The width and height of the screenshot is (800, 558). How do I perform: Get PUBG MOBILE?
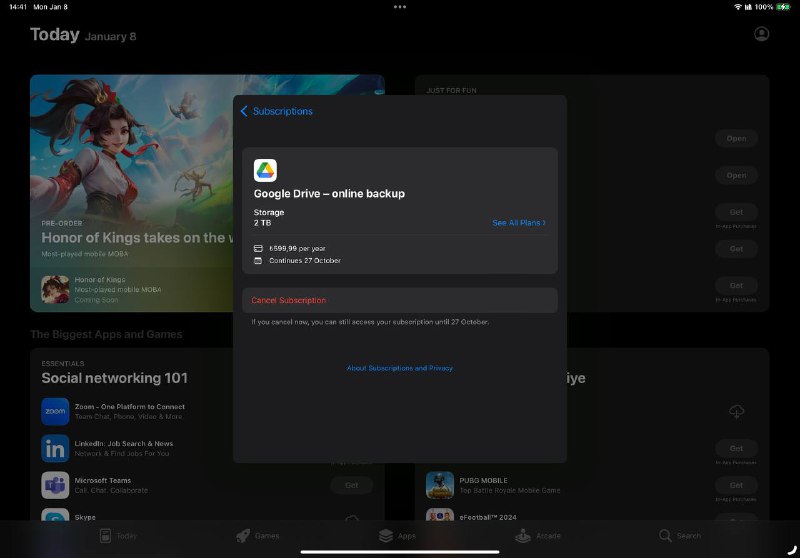736,485
